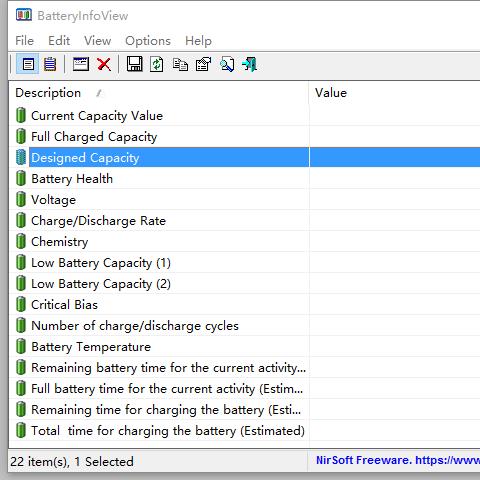This screenshot has width=480, height=480.
Task: Sort by the Value column header
Action: click(x=395, y=93)
